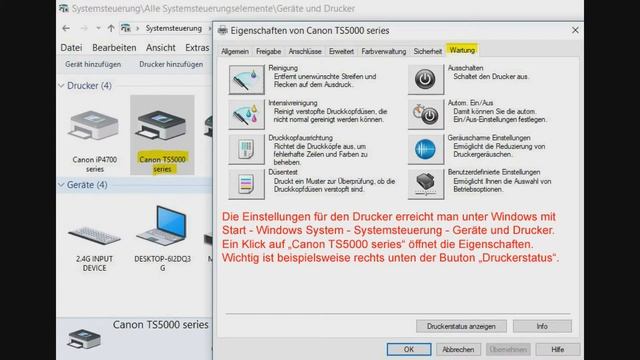Image resolution: width=640 pixels, height=360 pixels.
Task: Open the Ansicht menu
Action: 161,48
